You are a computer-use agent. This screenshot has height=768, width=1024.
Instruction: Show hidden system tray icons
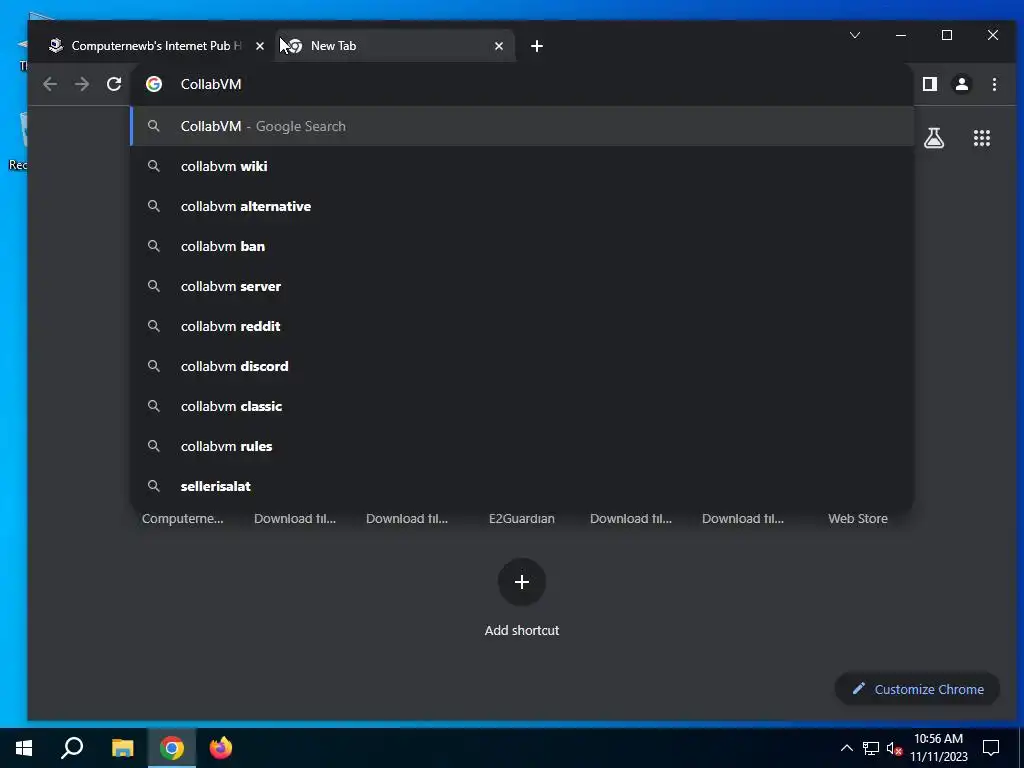click(x=846, y=748)
